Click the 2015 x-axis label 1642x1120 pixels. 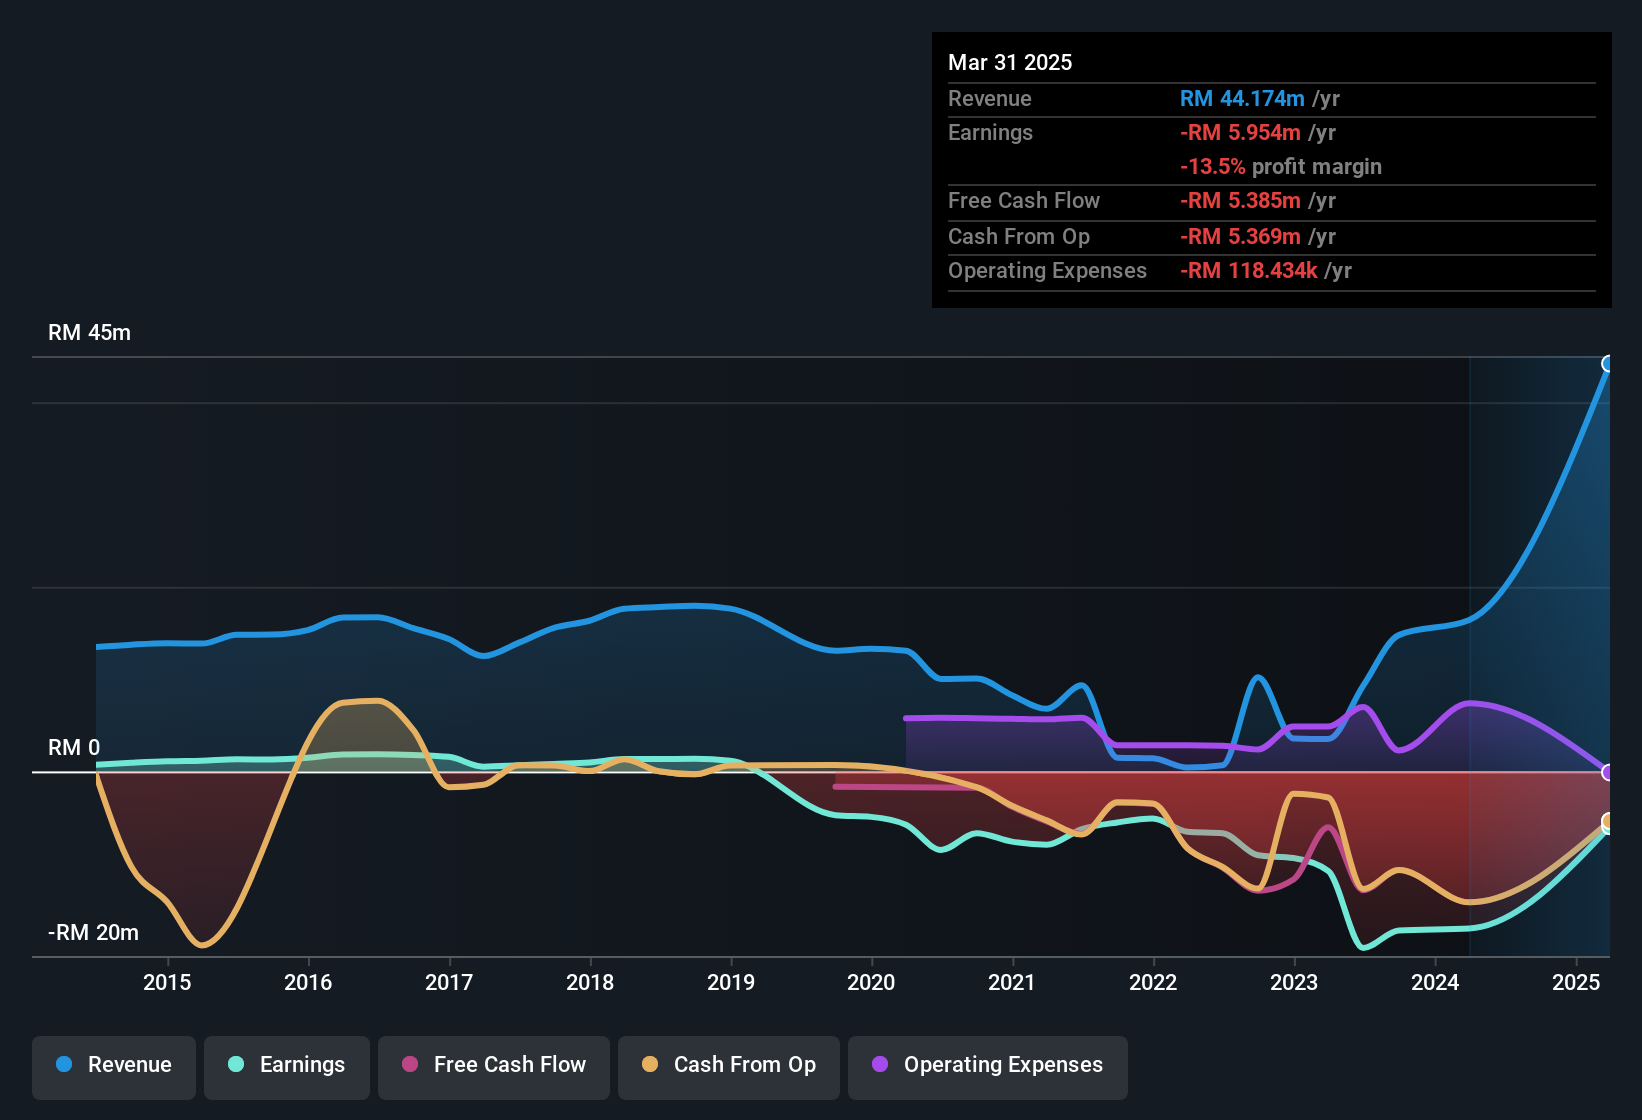[167, 982]
